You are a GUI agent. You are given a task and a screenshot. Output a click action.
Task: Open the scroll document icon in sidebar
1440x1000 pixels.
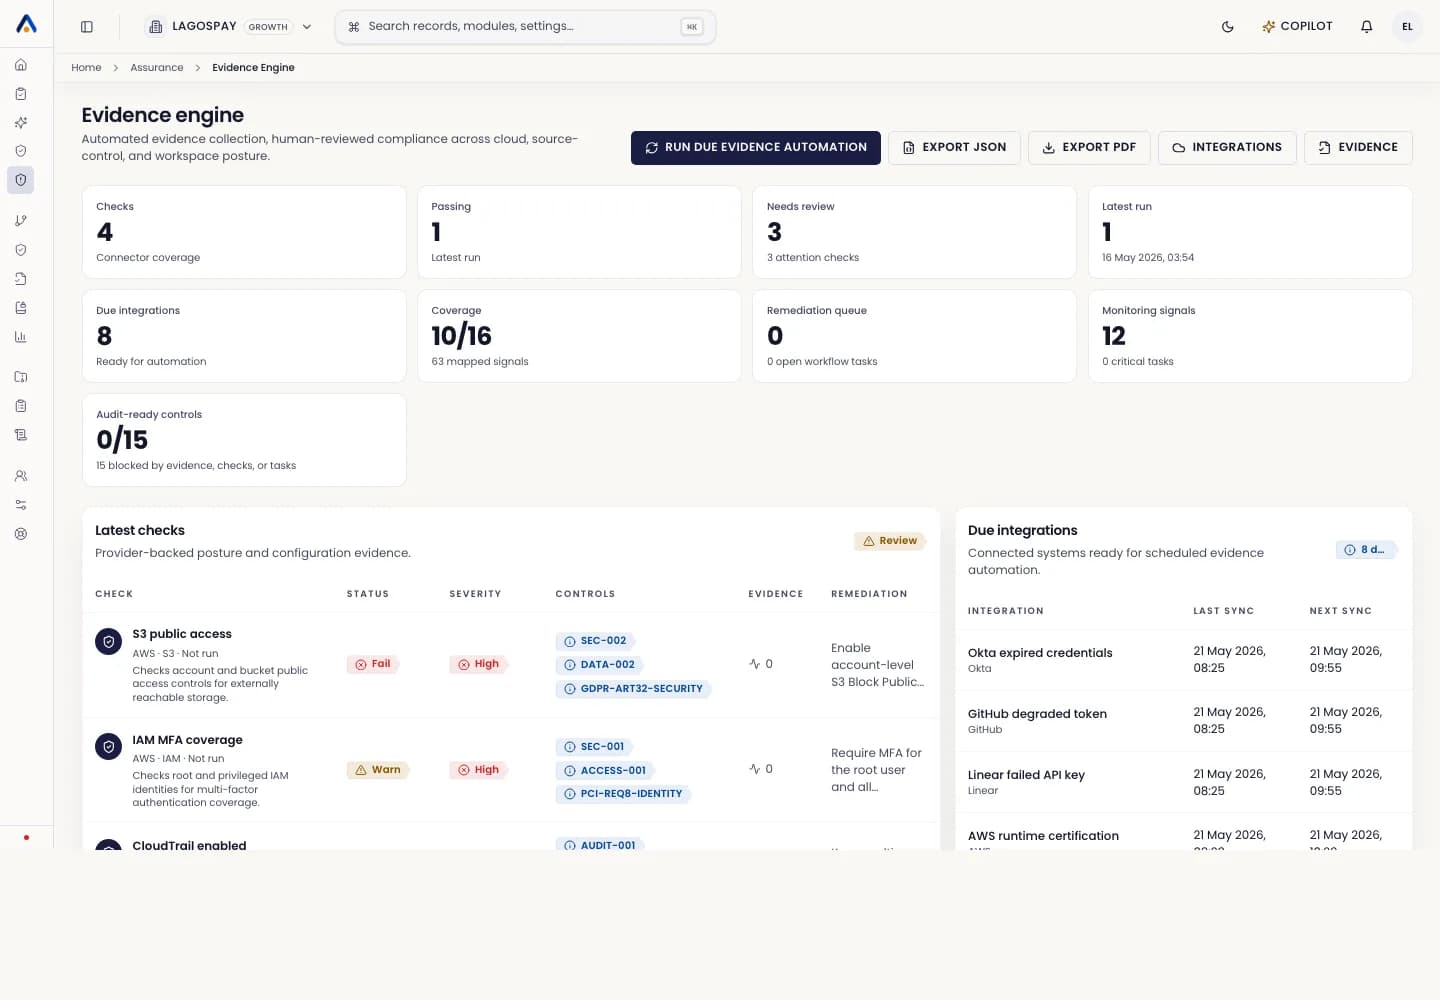[x=20, y=435]
